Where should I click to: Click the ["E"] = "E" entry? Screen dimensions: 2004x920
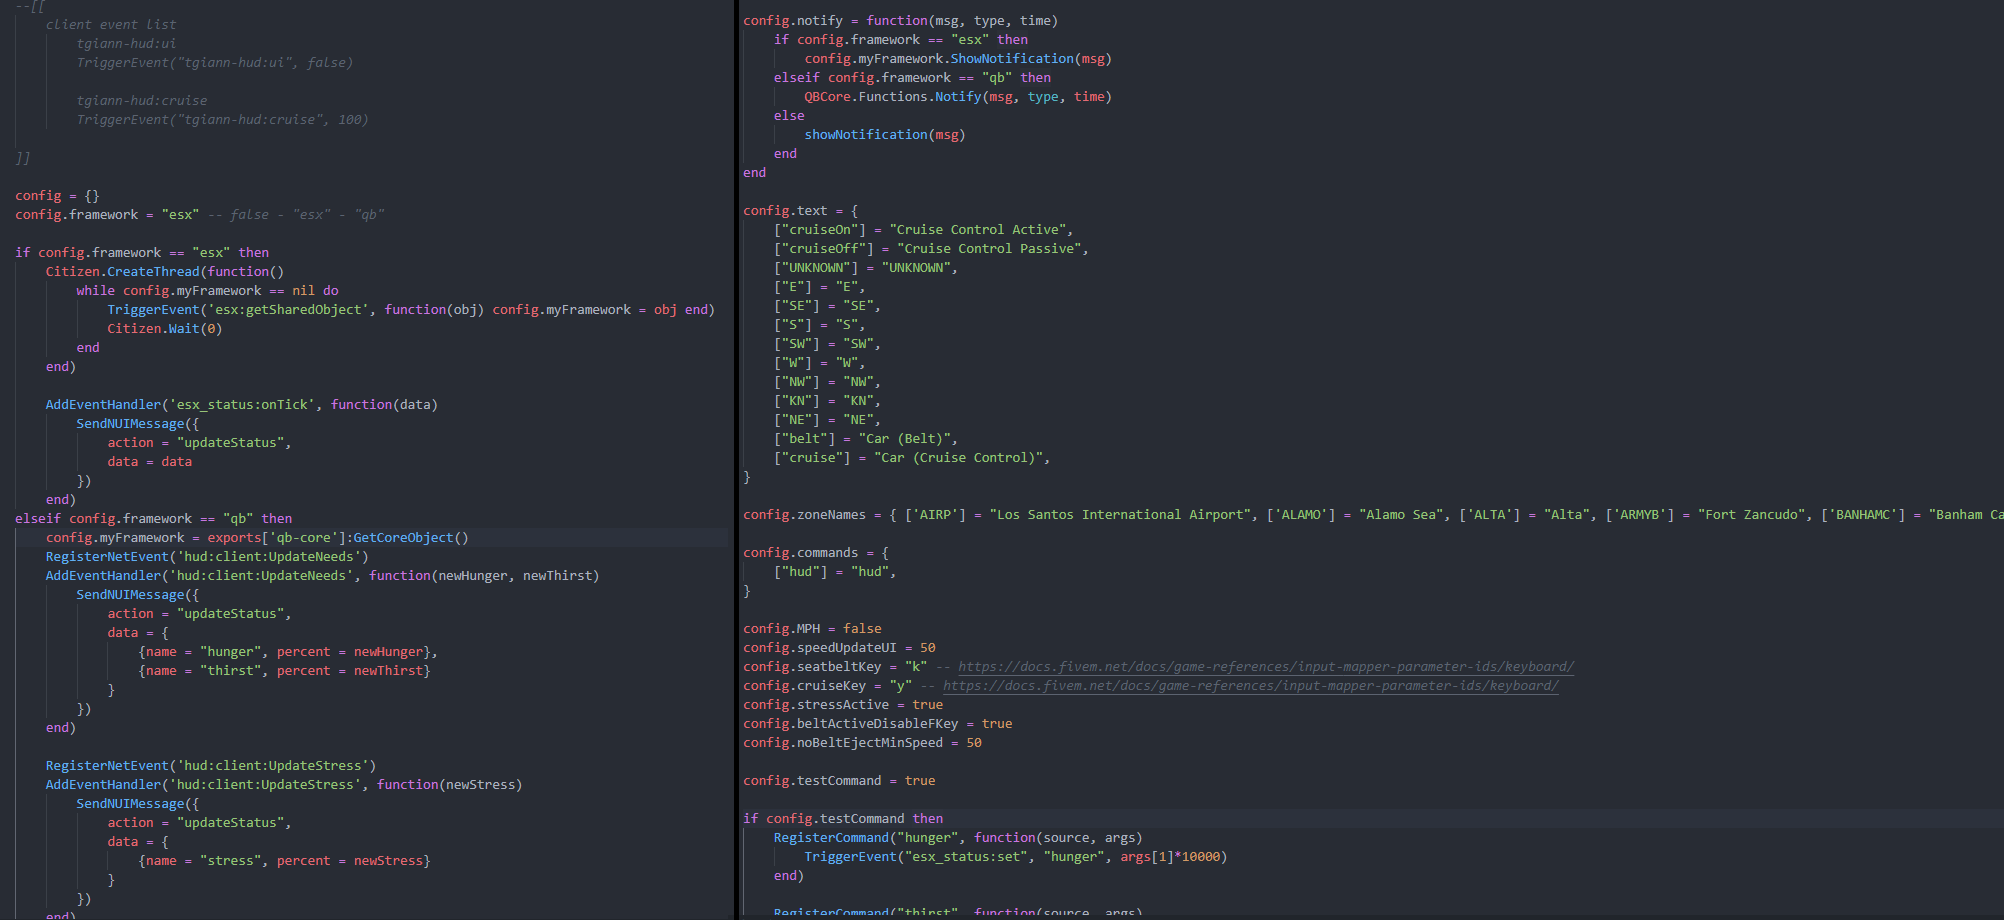tap(820, 286)
